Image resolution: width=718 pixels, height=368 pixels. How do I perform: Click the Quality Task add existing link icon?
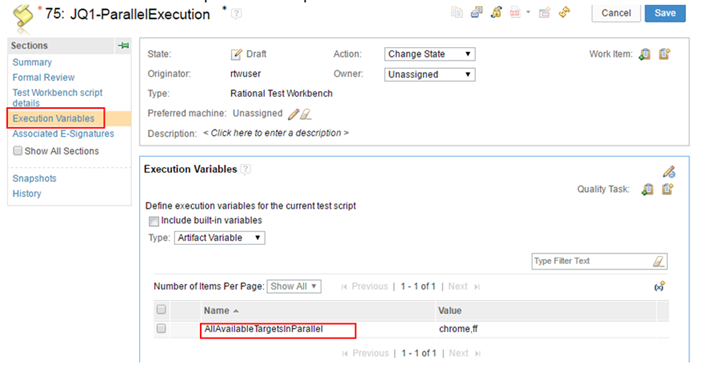click(647, 189)
